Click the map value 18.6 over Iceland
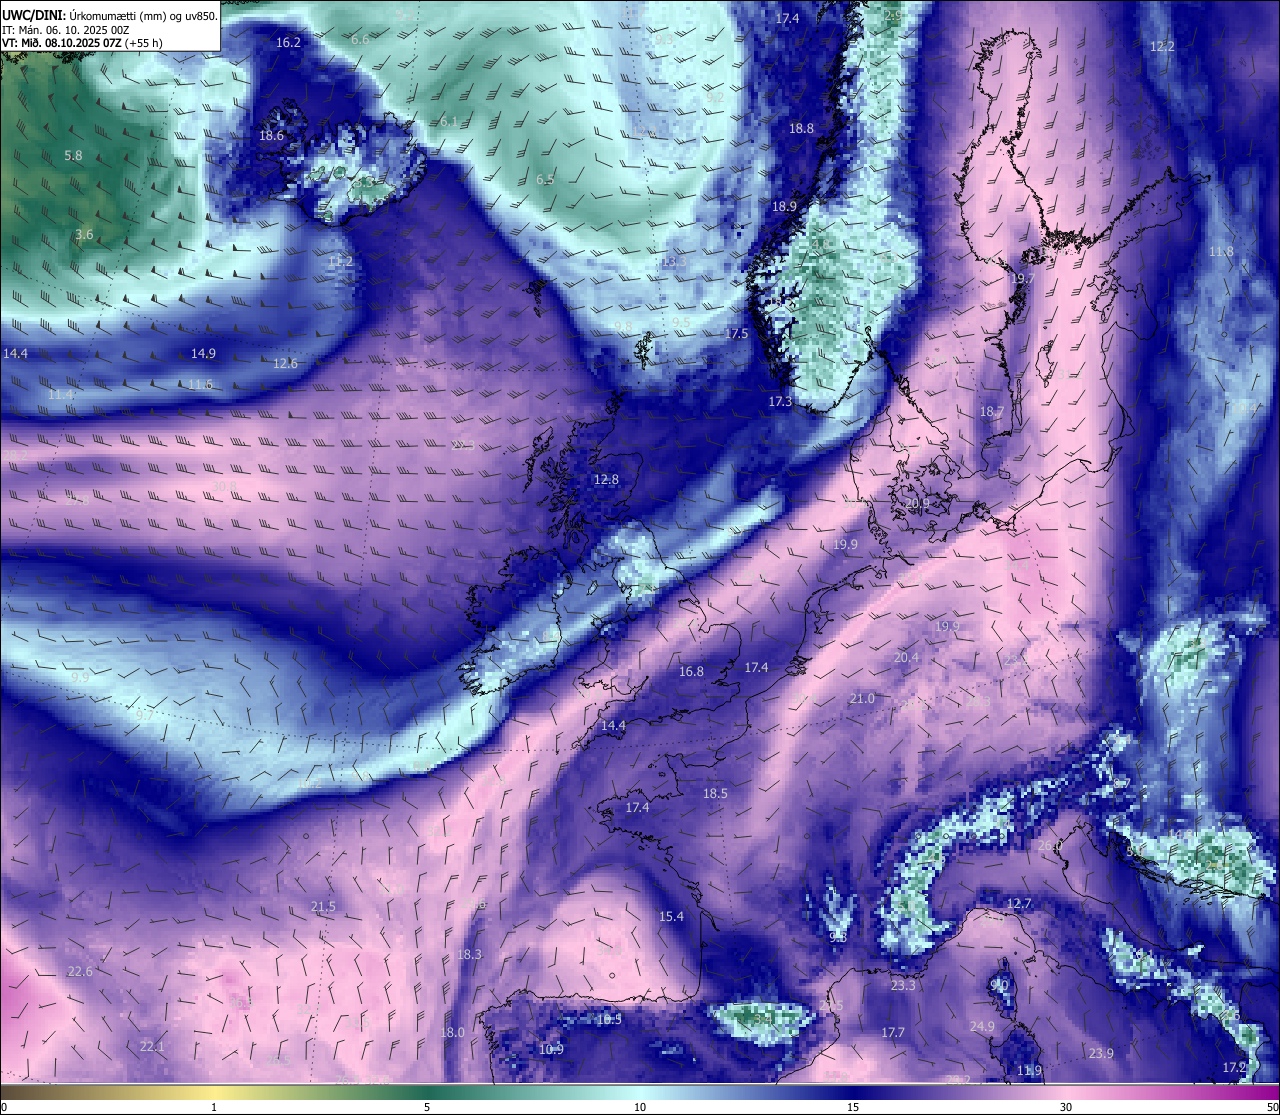Screen dimensions: 1280x1115 click(x=271, y=135)
